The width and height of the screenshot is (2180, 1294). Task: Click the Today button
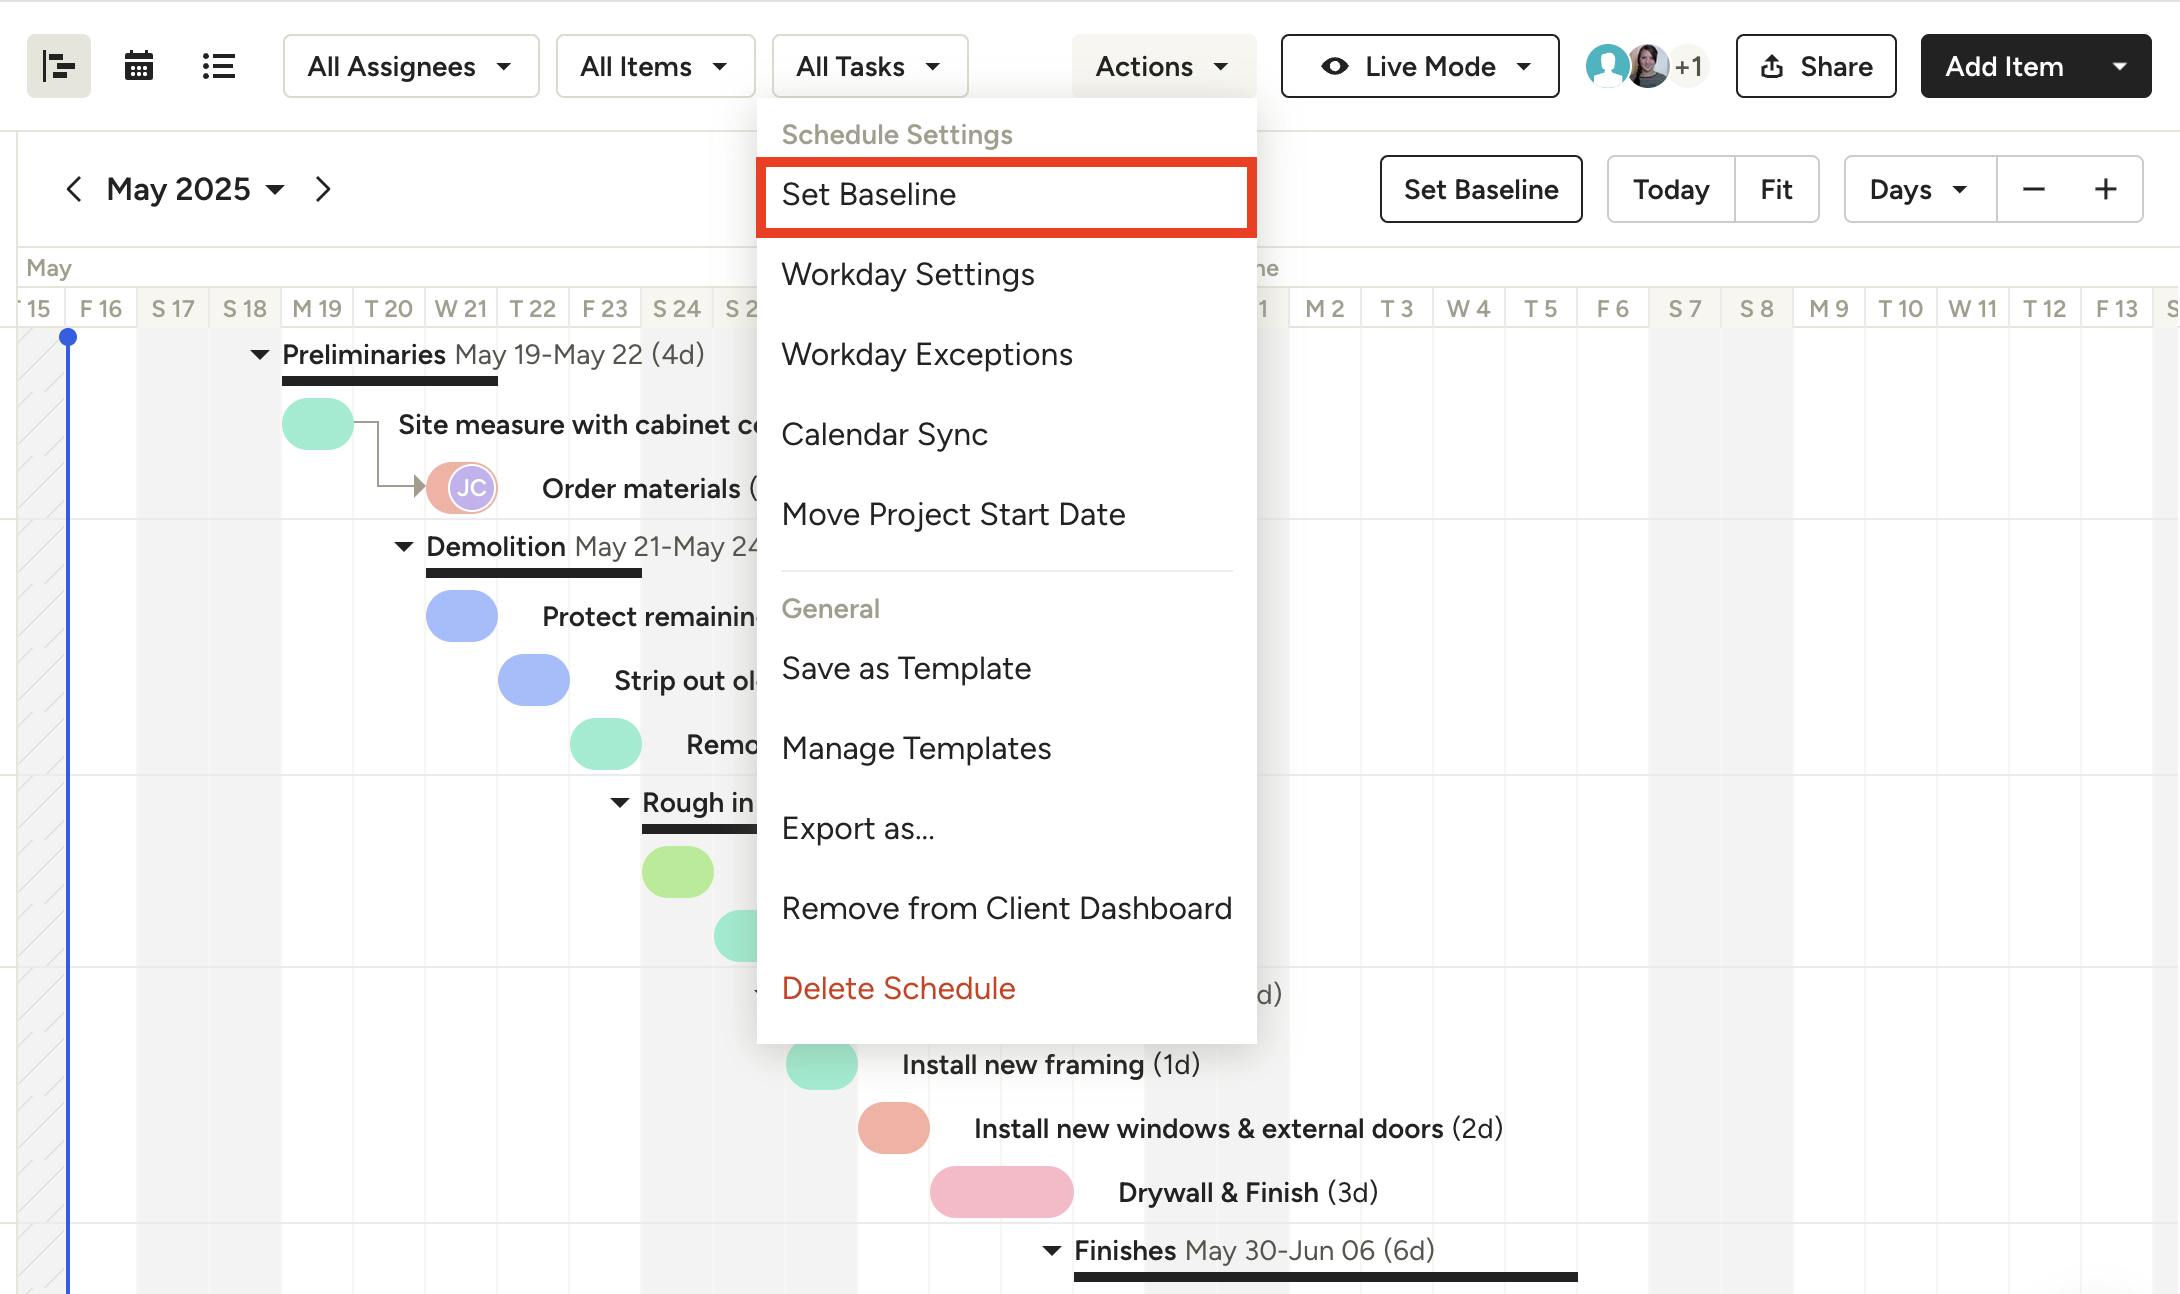coord(1670,189)
